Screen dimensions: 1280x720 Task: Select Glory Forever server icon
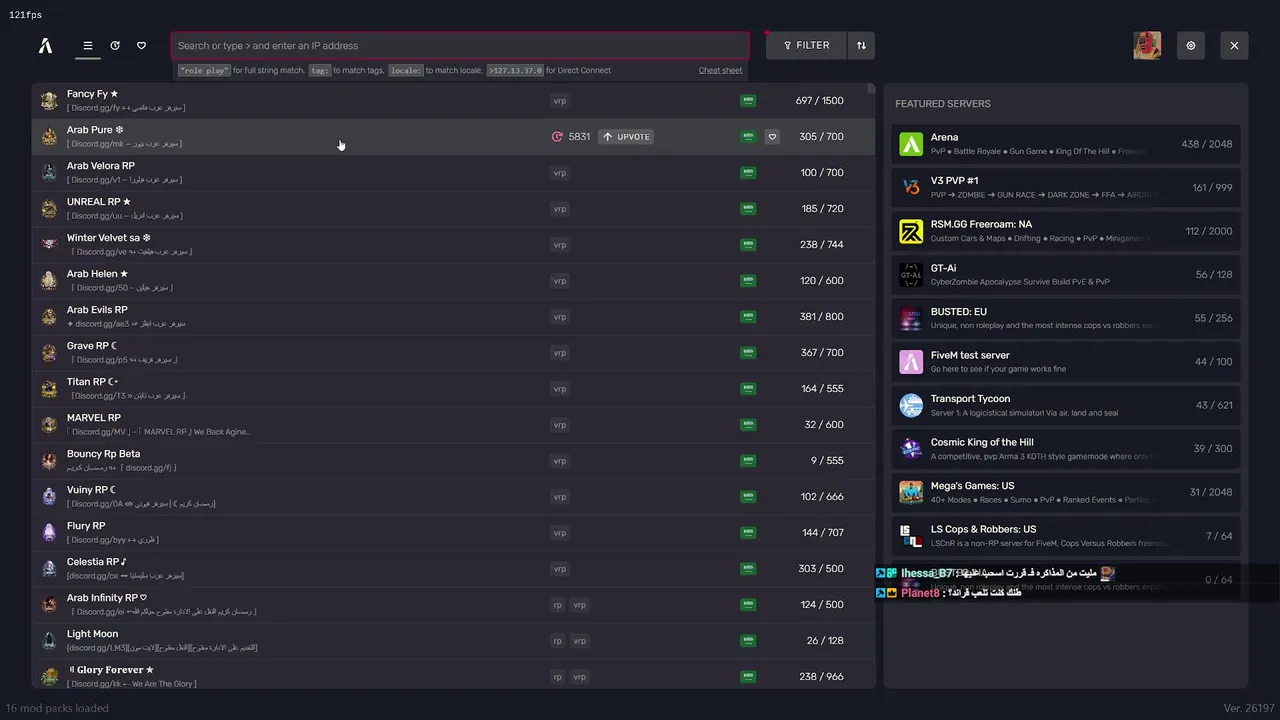(x=49, y=677)
